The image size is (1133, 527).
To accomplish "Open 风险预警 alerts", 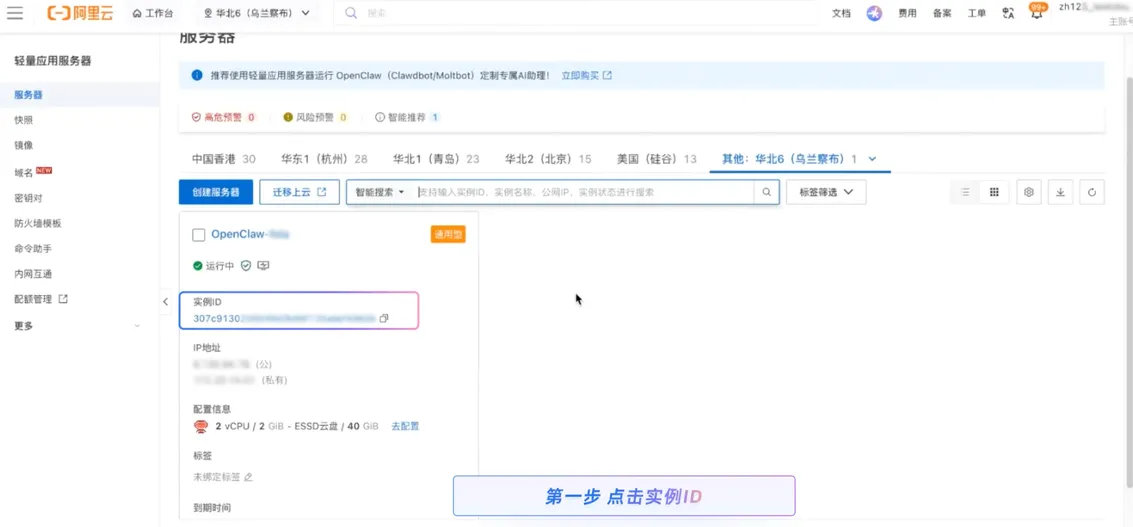I will (x=315, y=117).
